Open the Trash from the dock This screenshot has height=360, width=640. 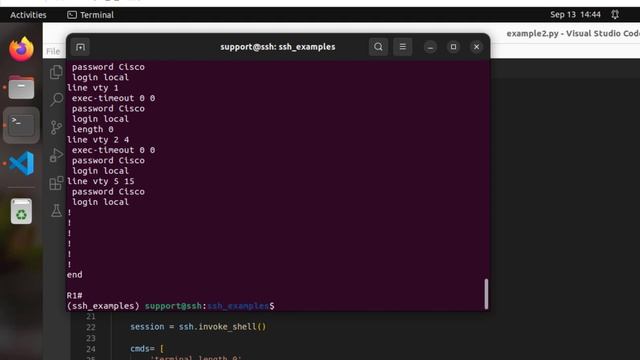tap(21, 211)
